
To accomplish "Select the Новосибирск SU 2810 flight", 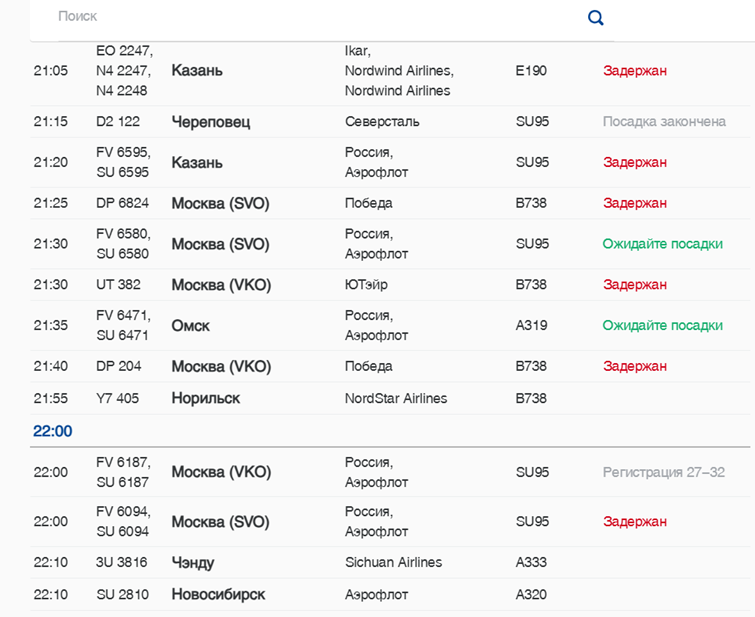I will 218,595.
